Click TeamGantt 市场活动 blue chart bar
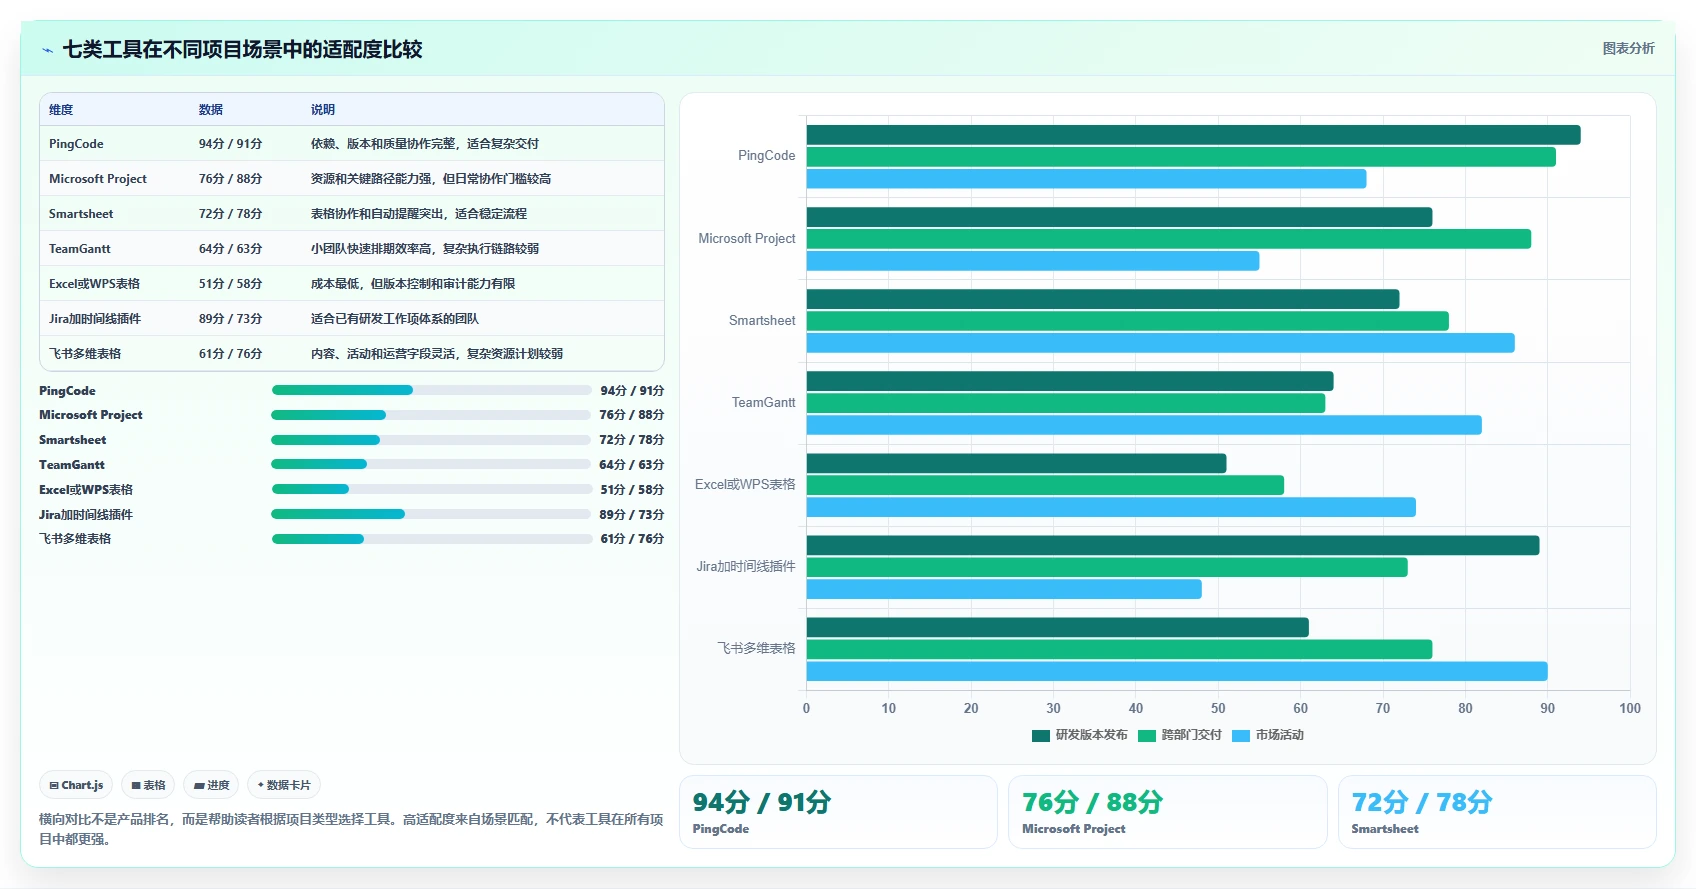 coord(1144,425)
